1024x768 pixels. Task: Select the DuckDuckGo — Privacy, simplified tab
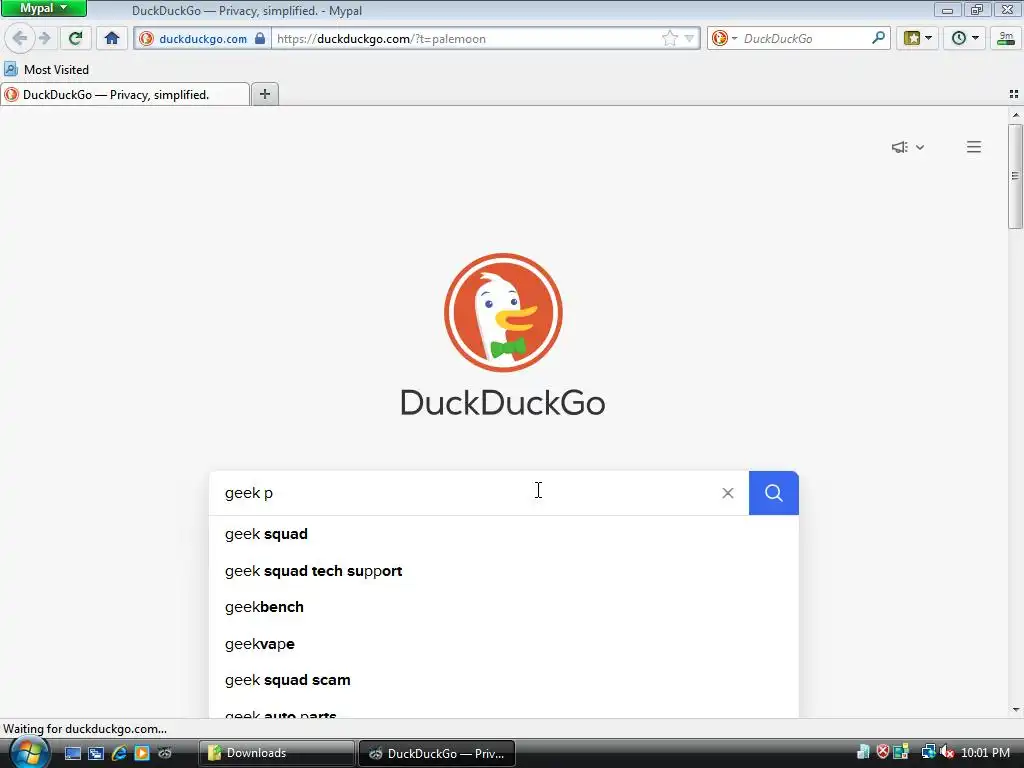[125, 95]
